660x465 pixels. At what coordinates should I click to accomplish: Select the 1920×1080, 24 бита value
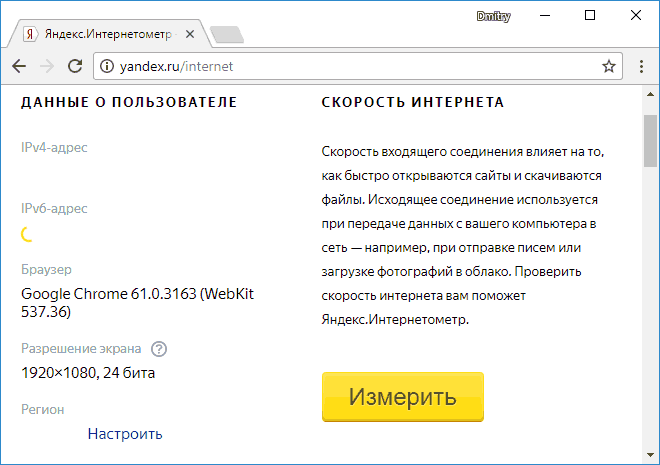click(88, 373)
